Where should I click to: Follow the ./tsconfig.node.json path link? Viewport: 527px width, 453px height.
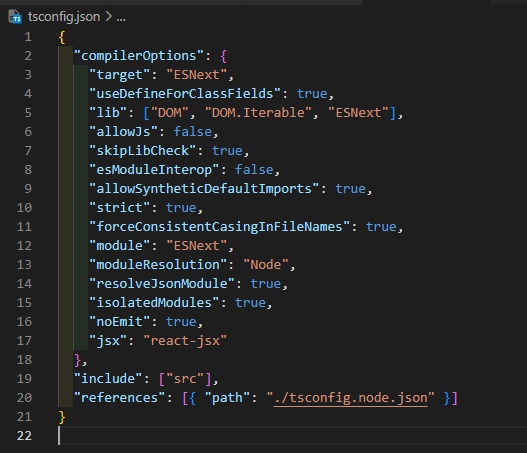[x=351, y=398]
